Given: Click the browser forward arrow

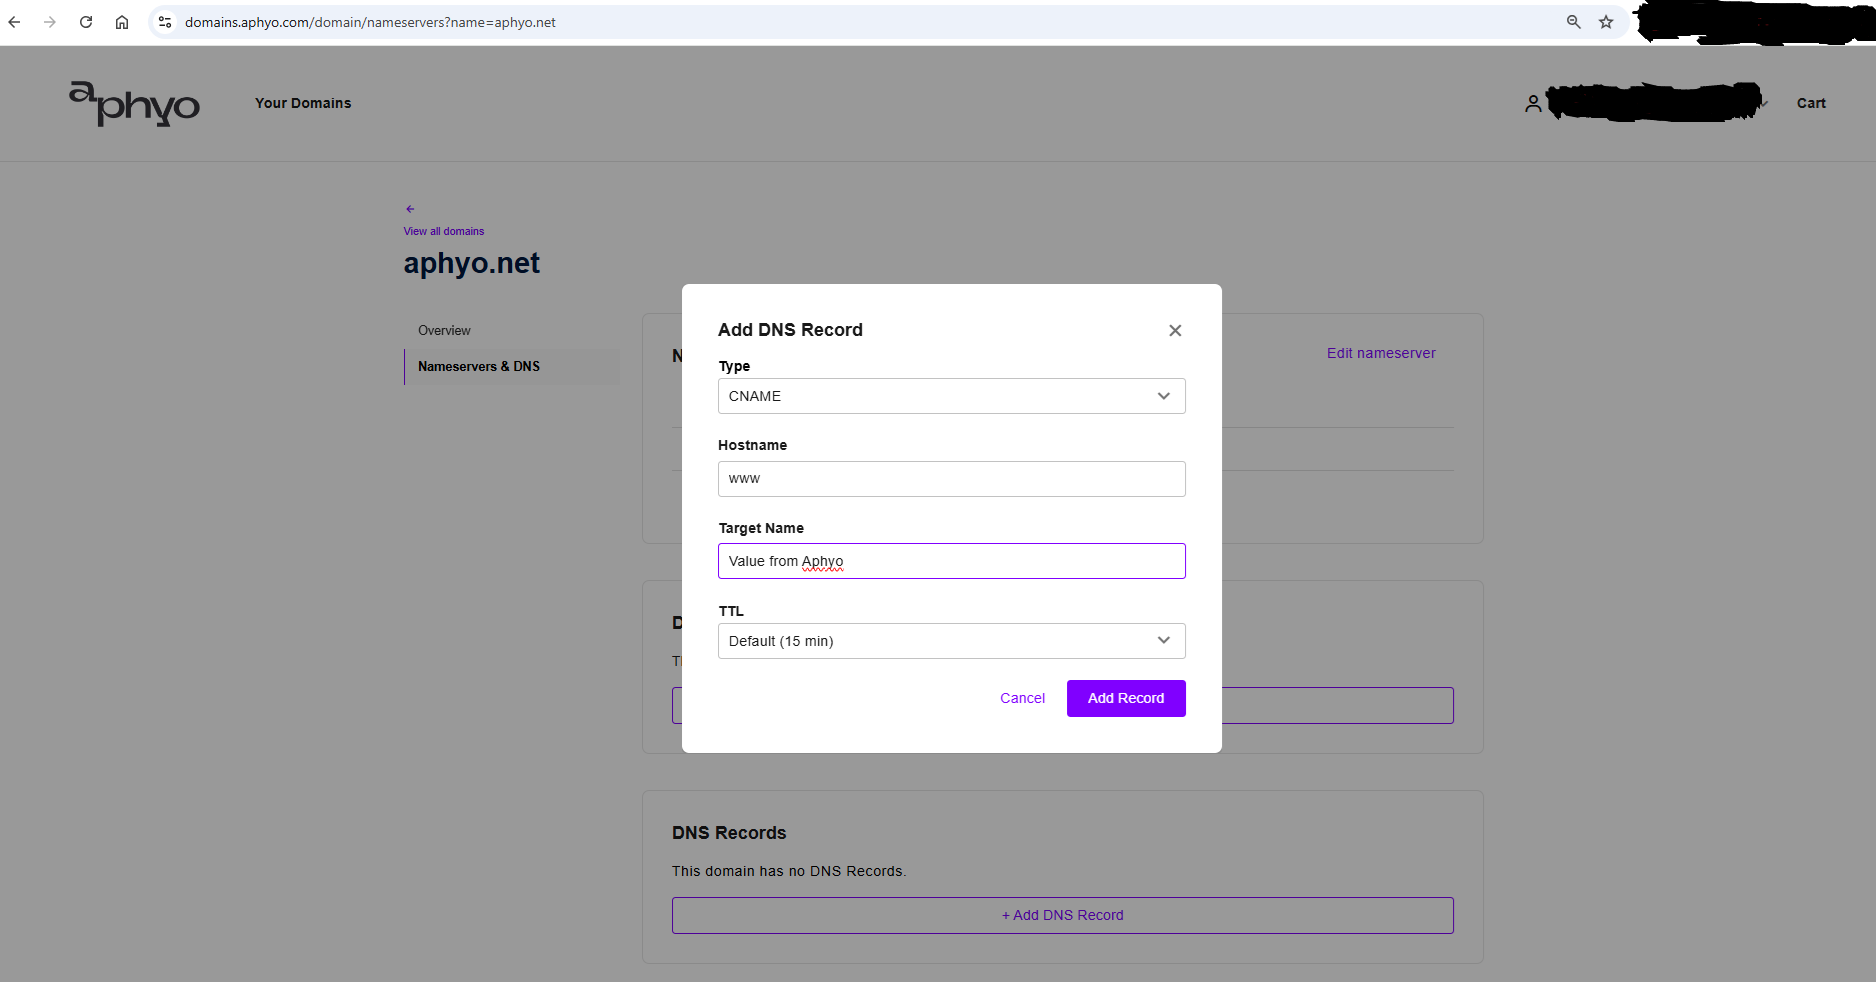Looking at the screenshot, I should [50, 22].
